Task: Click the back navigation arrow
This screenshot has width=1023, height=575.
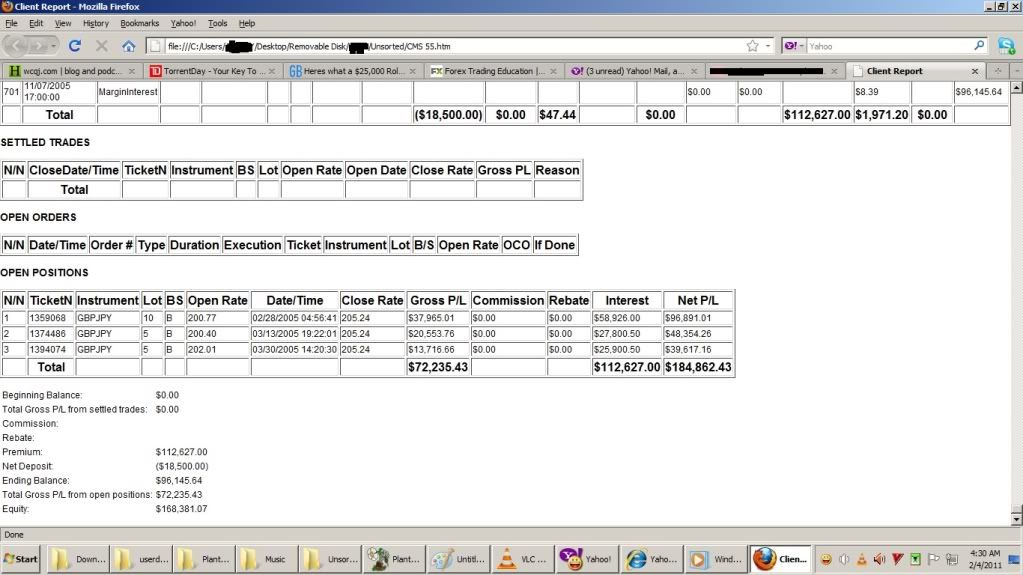Action: point(19,46)
